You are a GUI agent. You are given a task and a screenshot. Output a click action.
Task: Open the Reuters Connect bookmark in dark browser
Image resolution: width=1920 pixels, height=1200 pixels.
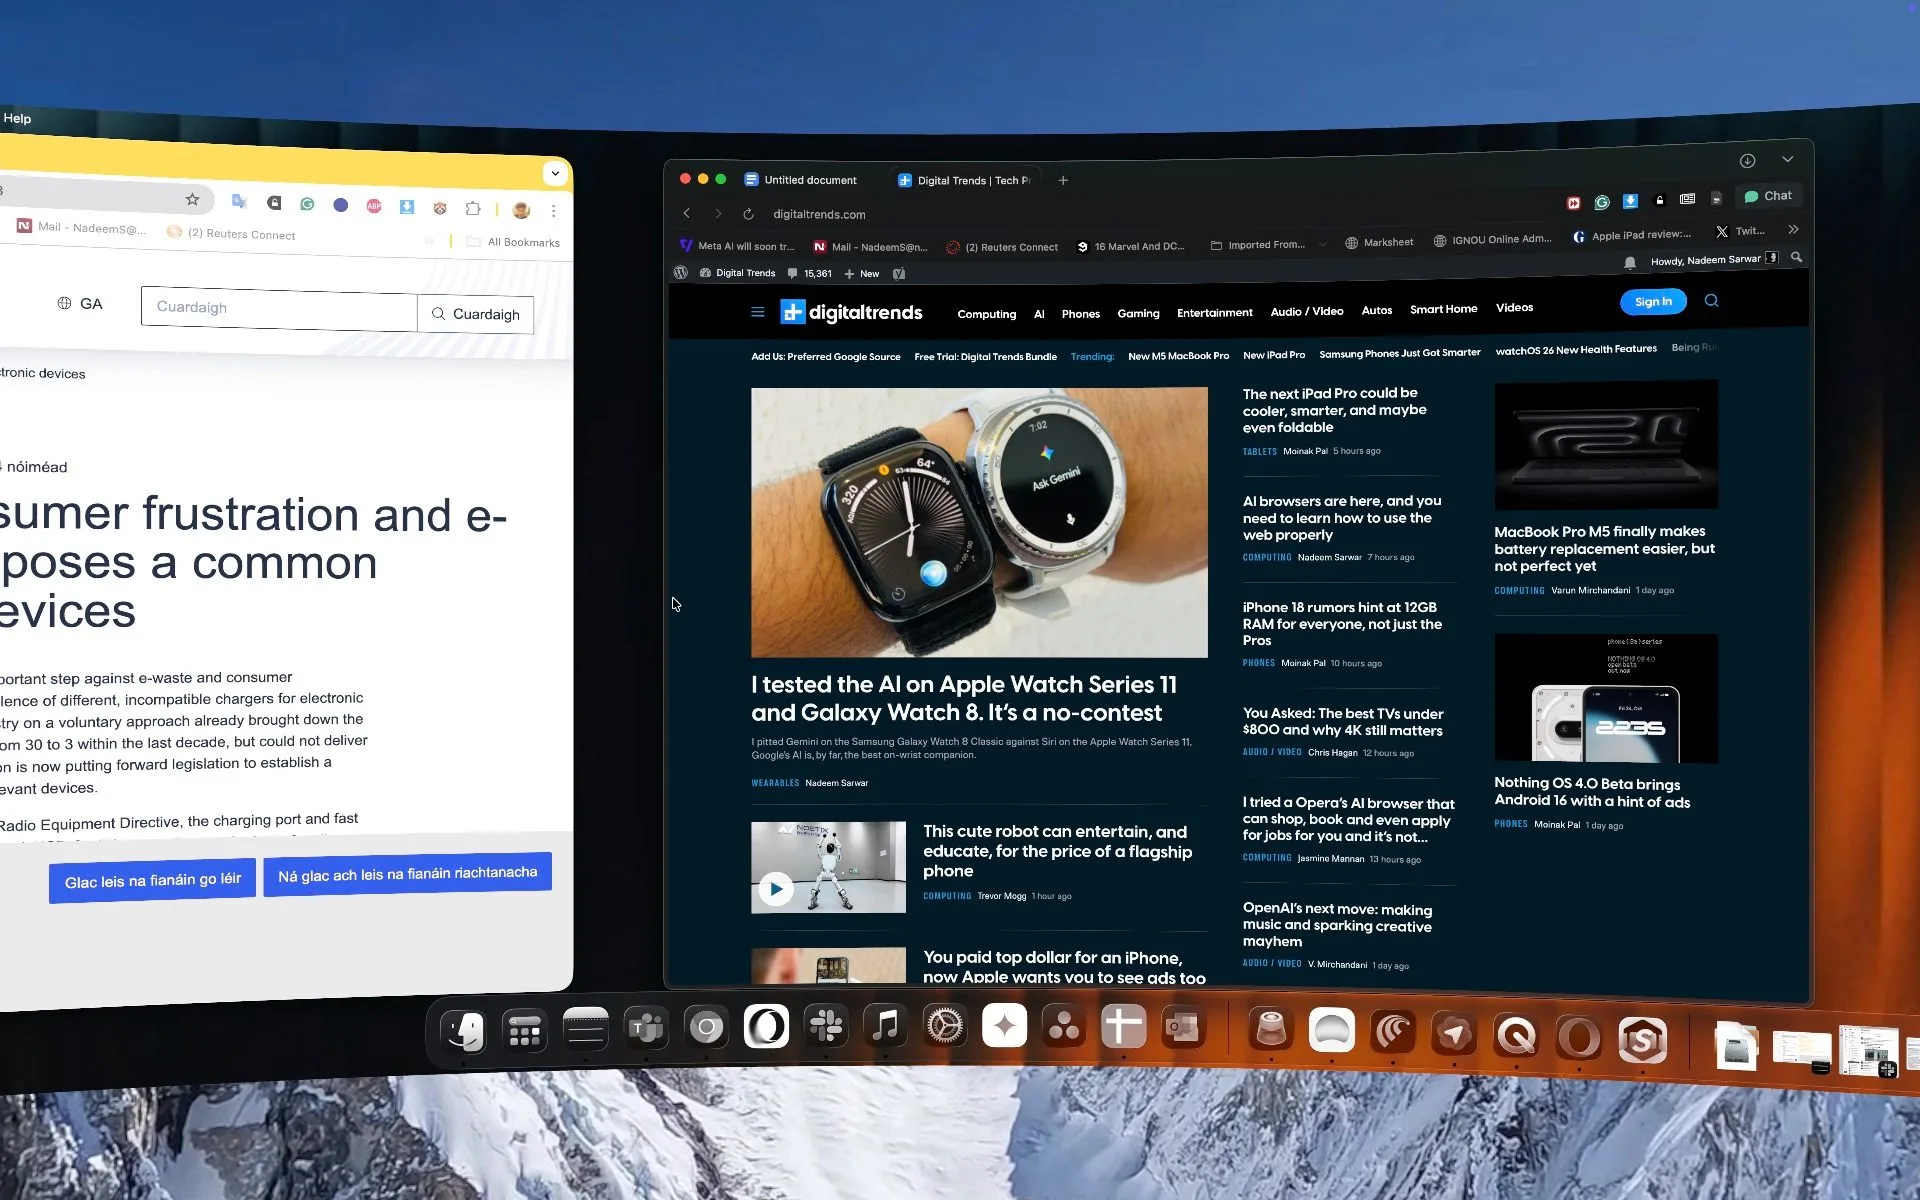1002,247
